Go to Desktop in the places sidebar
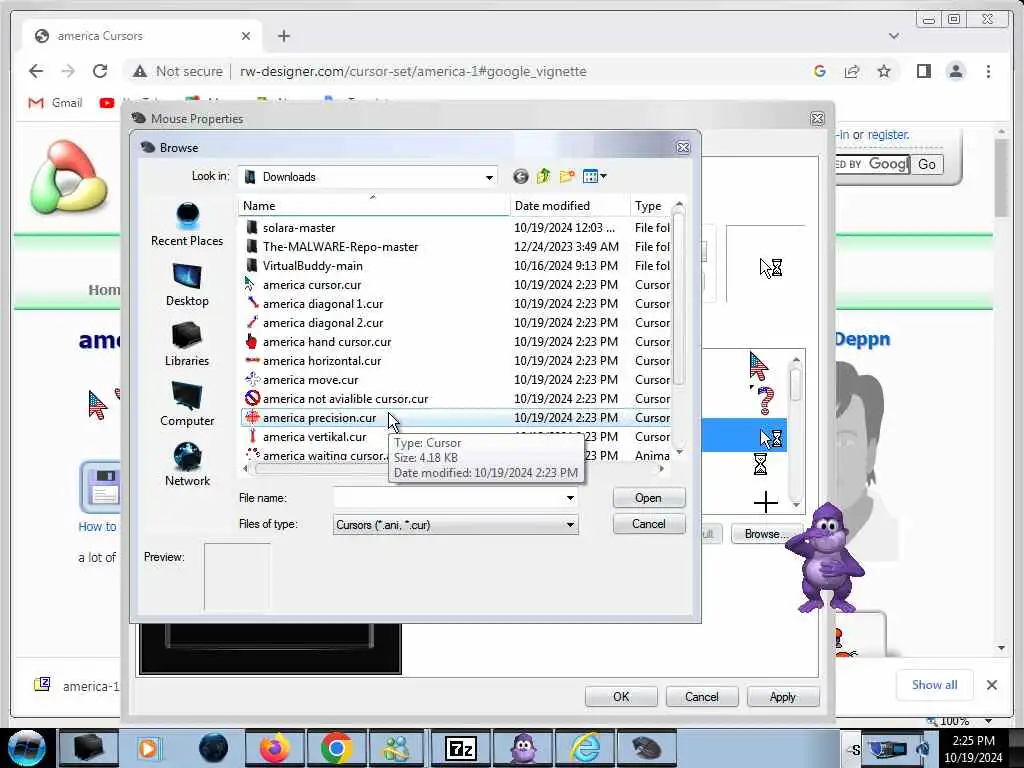 tap(187, 285)
